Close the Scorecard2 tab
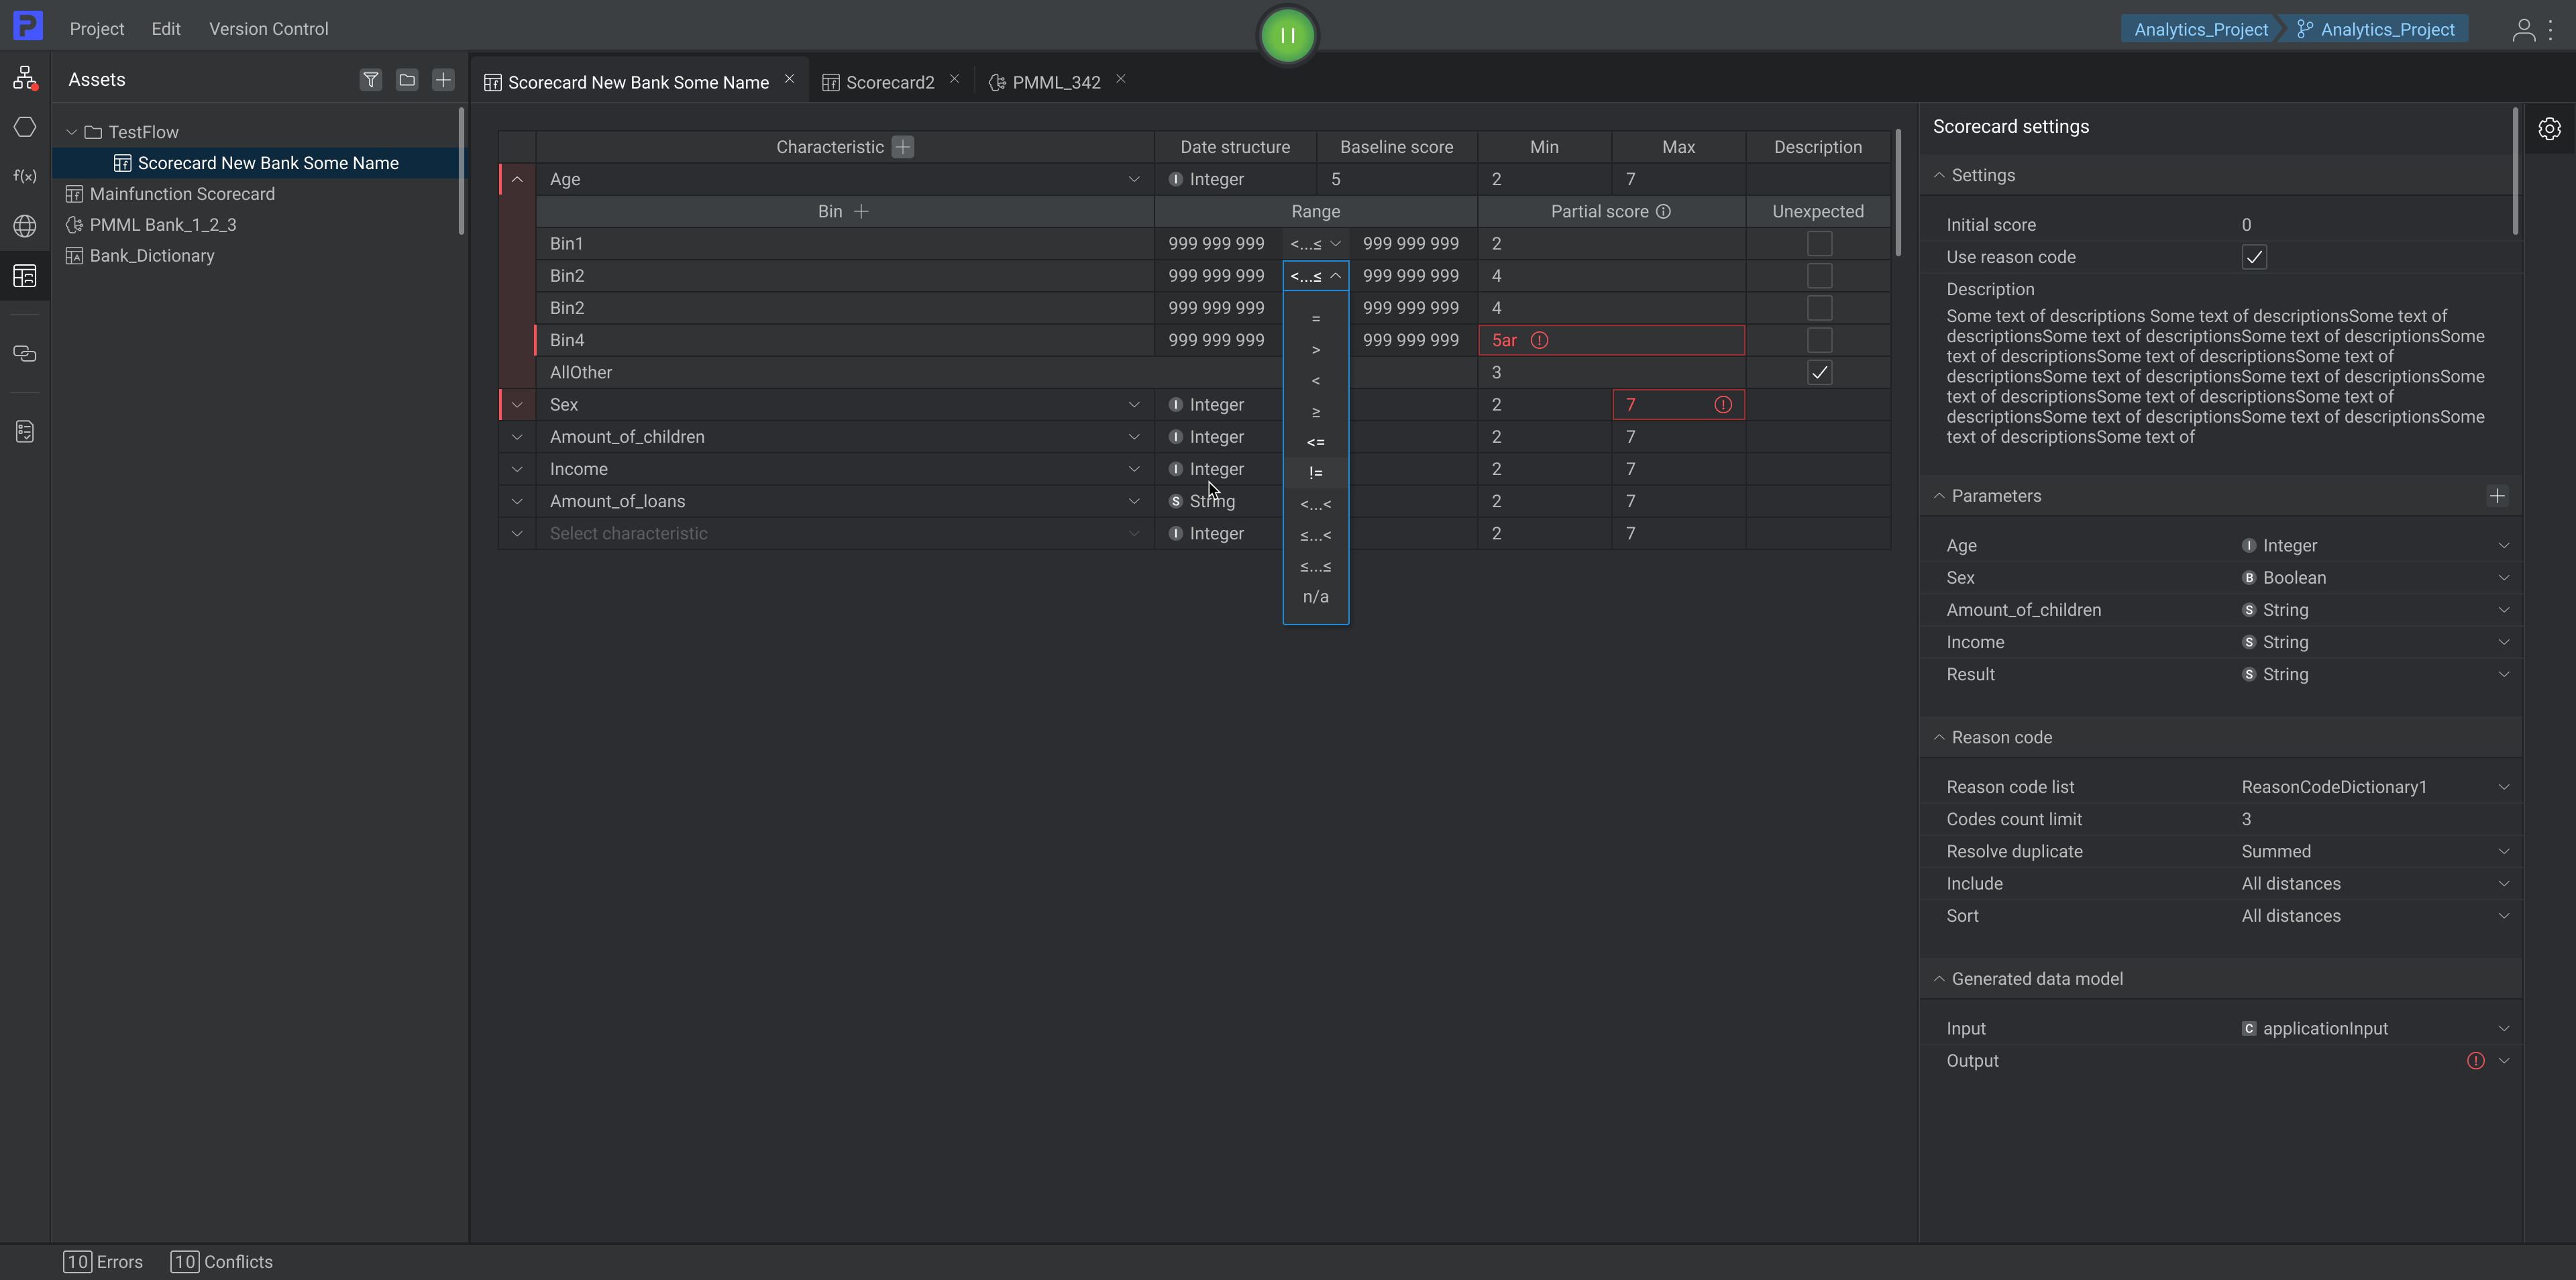2576x1280 pixels. pyautogui.click(x=954, y=79)
